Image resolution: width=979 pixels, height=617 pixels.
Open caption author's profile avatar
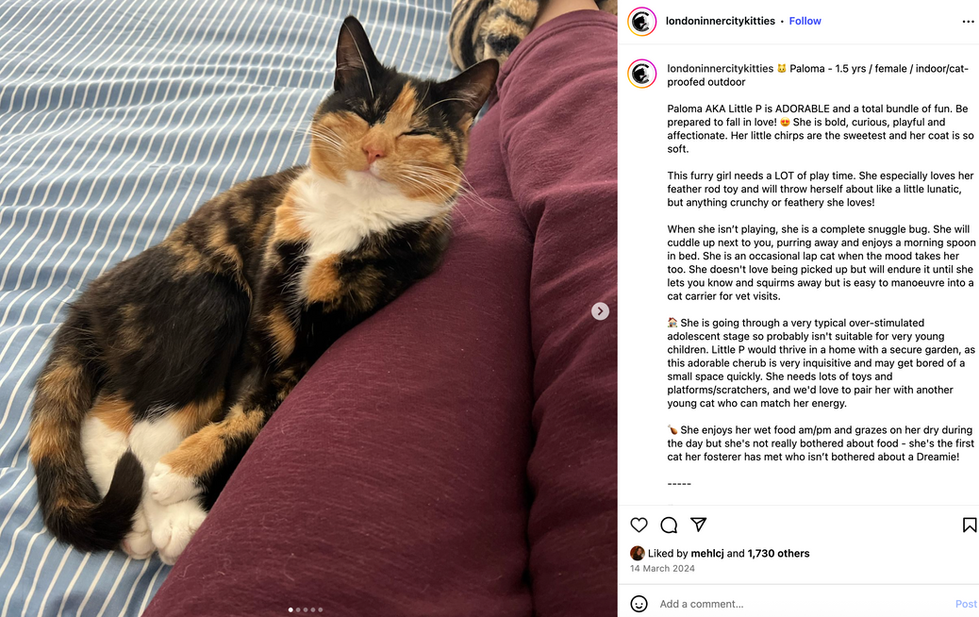(x=641, y=74)
